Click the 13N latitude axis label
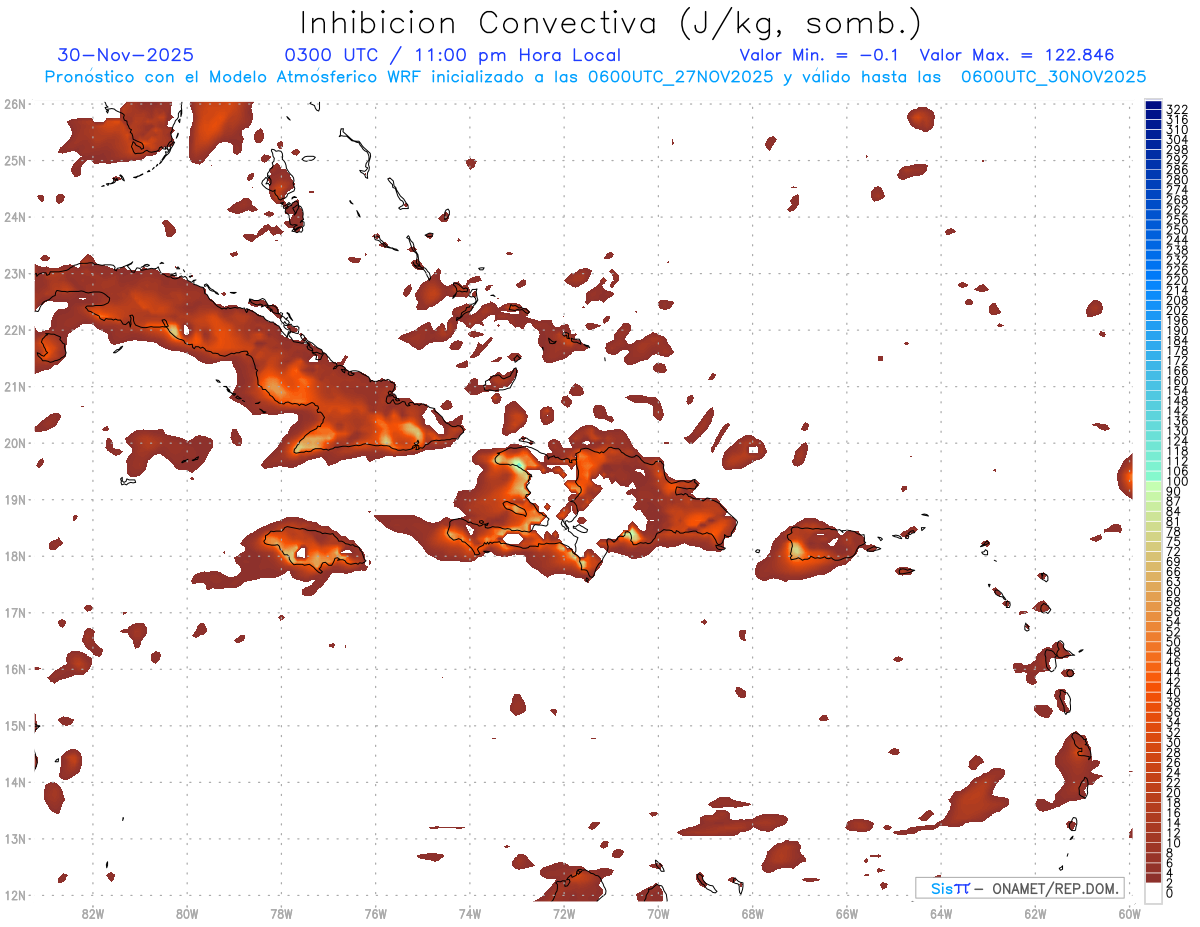 pos(15,838)
